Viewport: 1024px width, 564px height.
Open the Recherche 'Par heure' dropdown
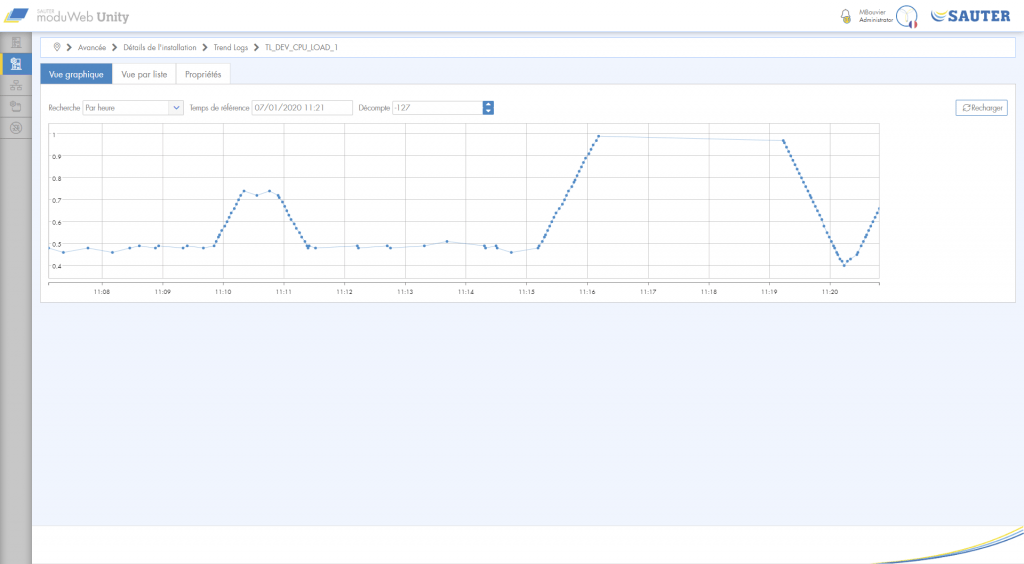coord(133,108)
